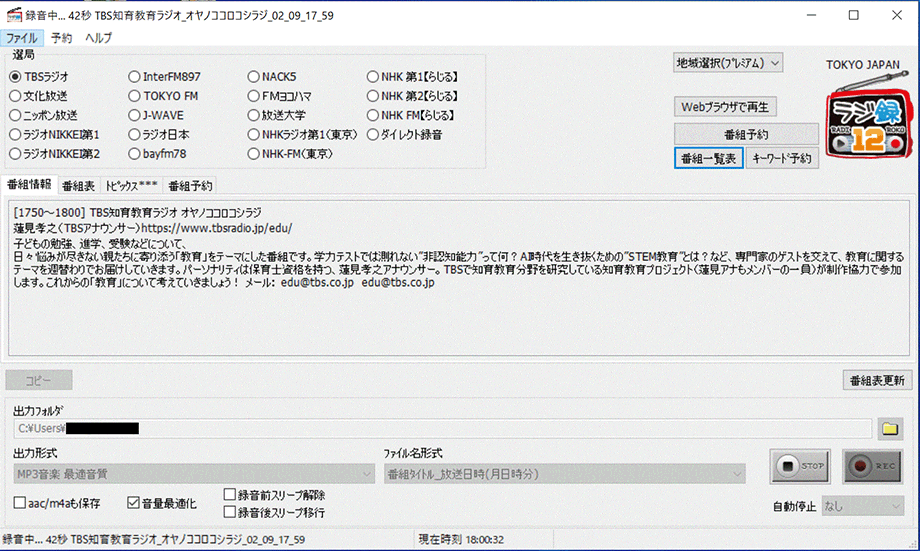Toggle 音量最適化 checkbox
The height and width of the screenshot is (551, 920).
(x=162, y=503)
